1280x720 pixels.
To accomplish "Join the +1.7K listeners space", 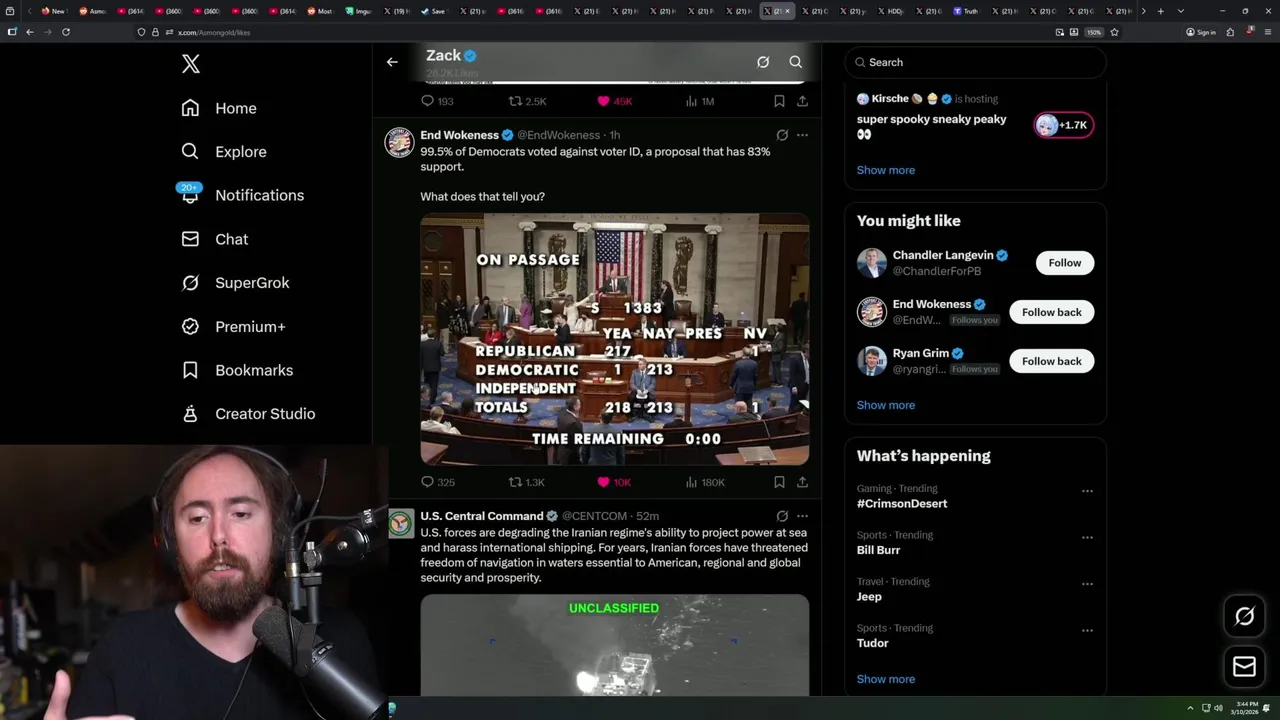I will click(1064, 125).
